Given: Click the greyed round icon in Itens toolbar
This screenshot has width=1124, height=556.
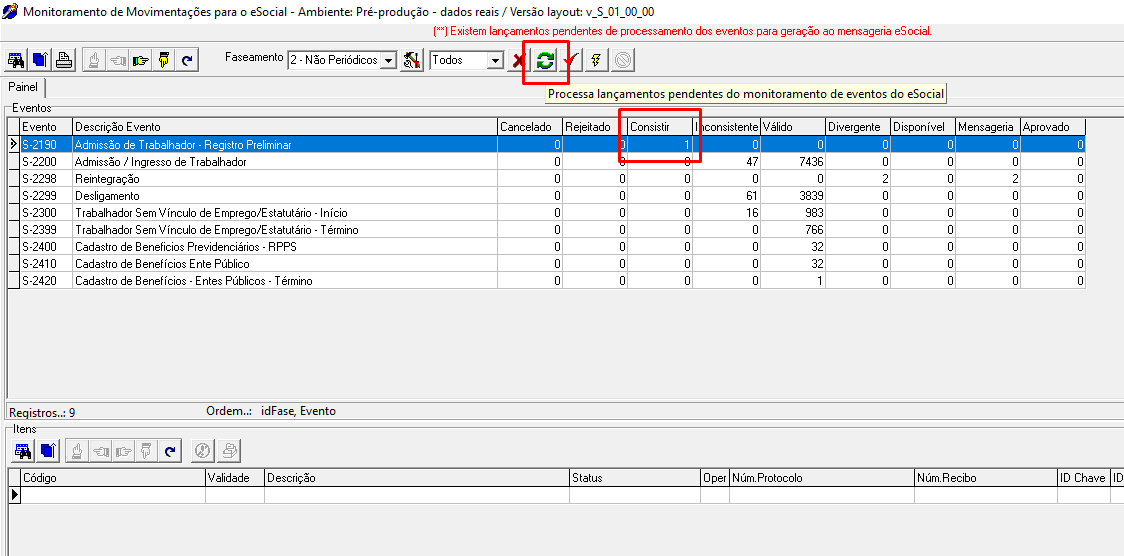Looking at the screenshot, I should (203, 451).
